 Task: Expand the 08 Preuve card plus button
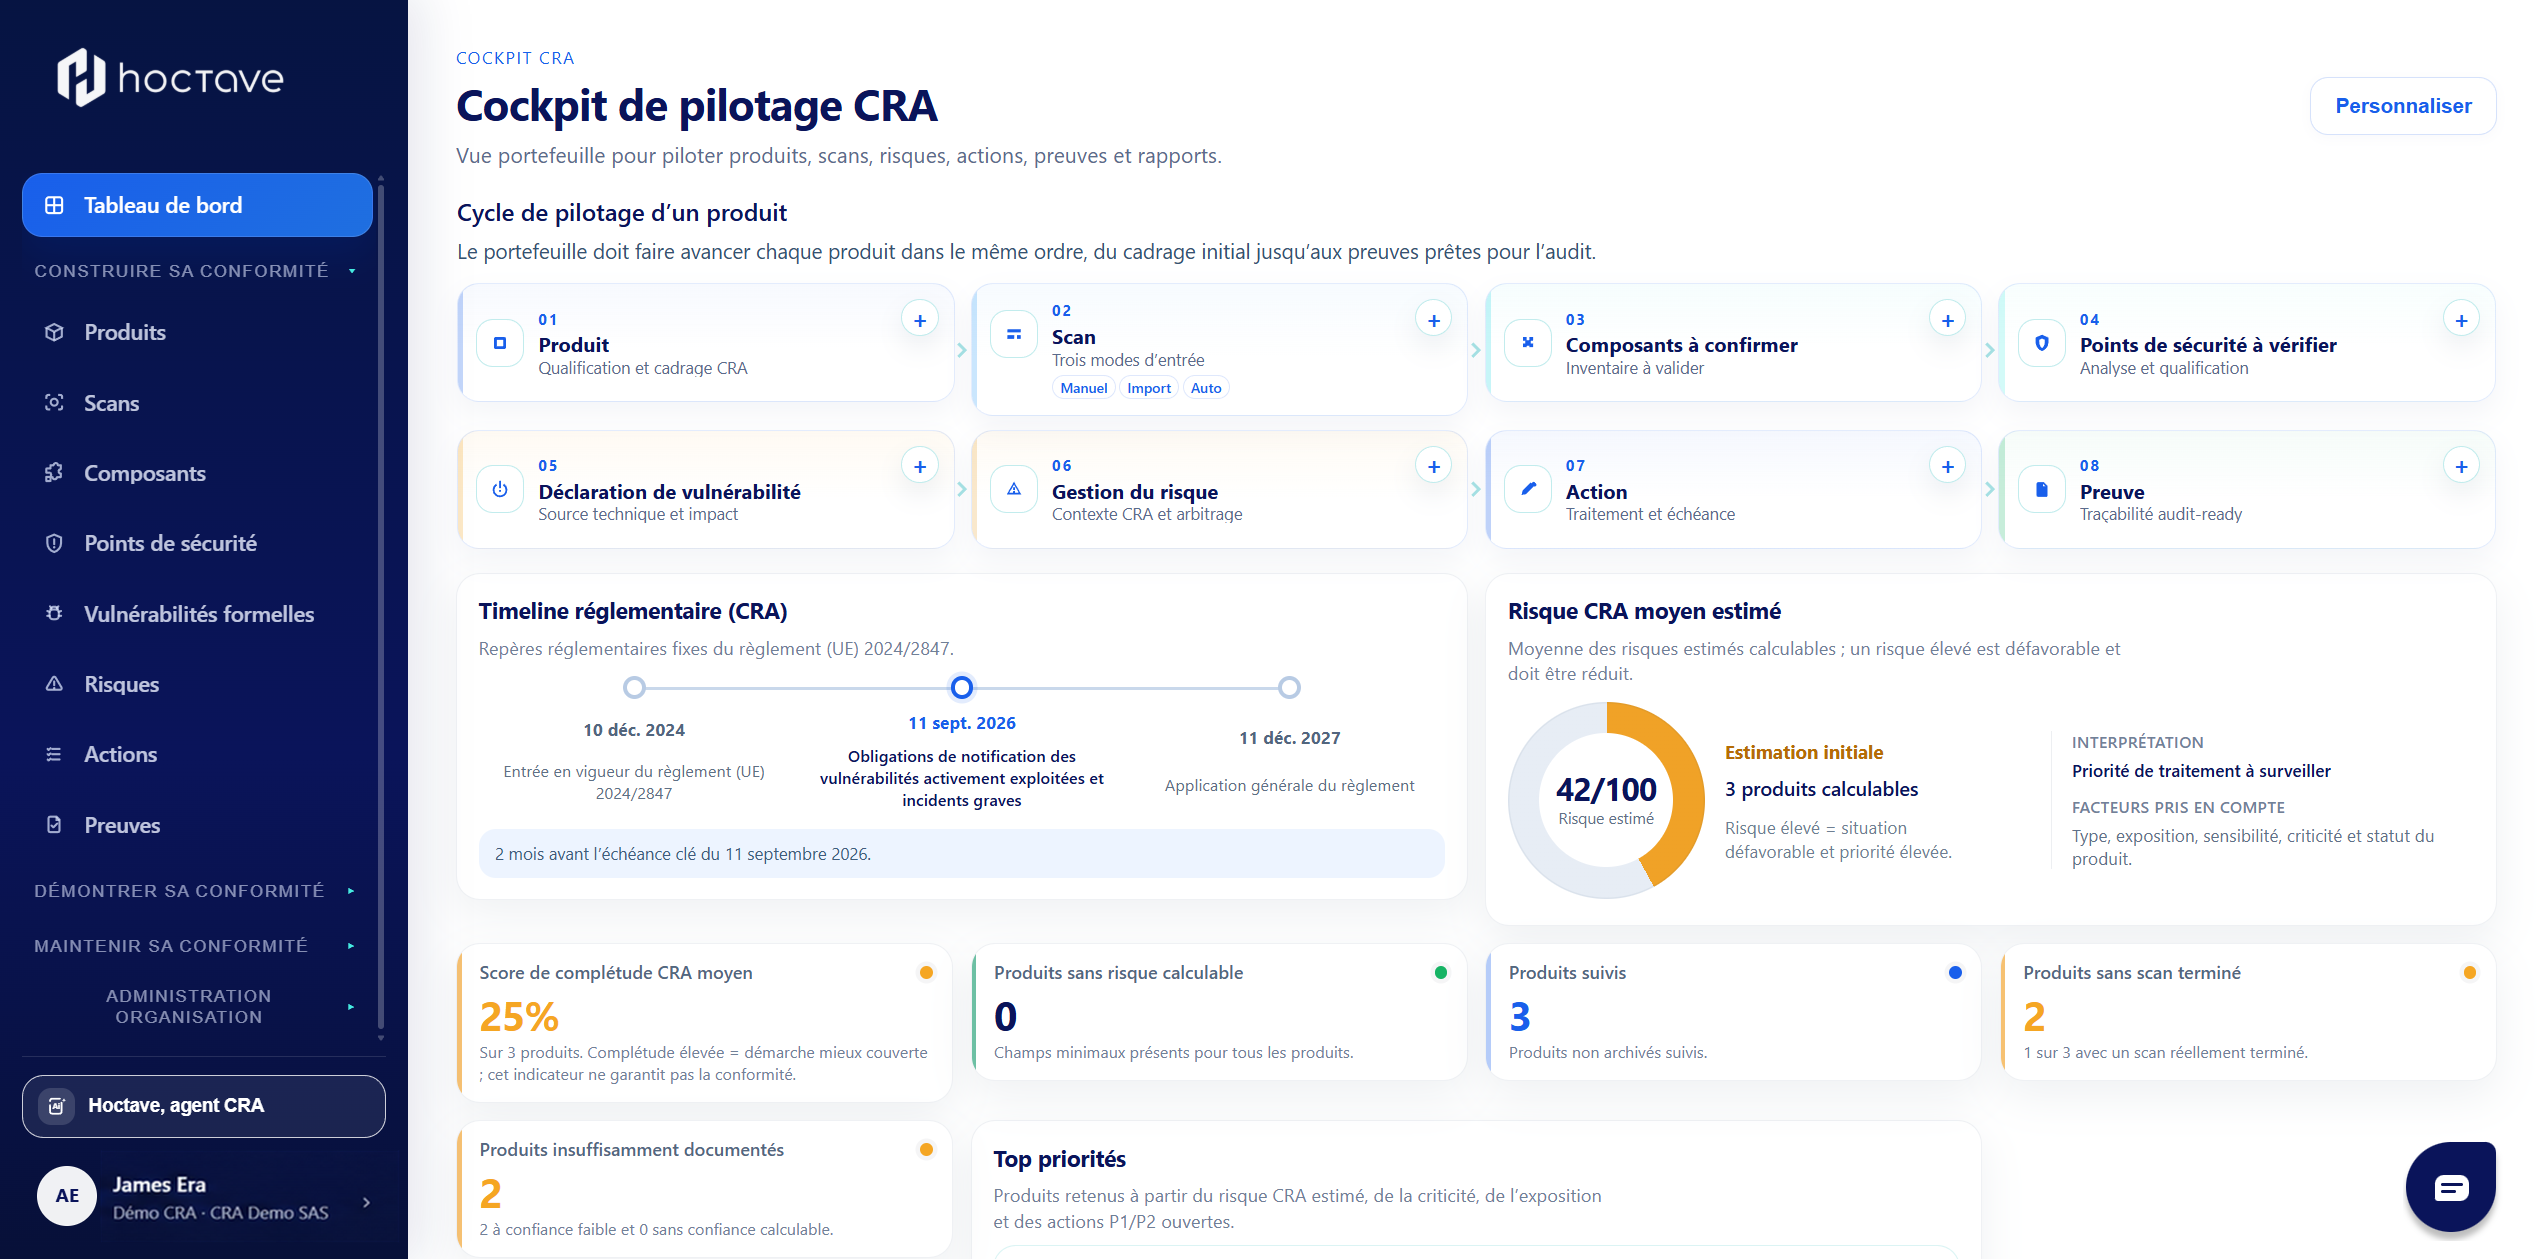click(x=2462, y=466)
